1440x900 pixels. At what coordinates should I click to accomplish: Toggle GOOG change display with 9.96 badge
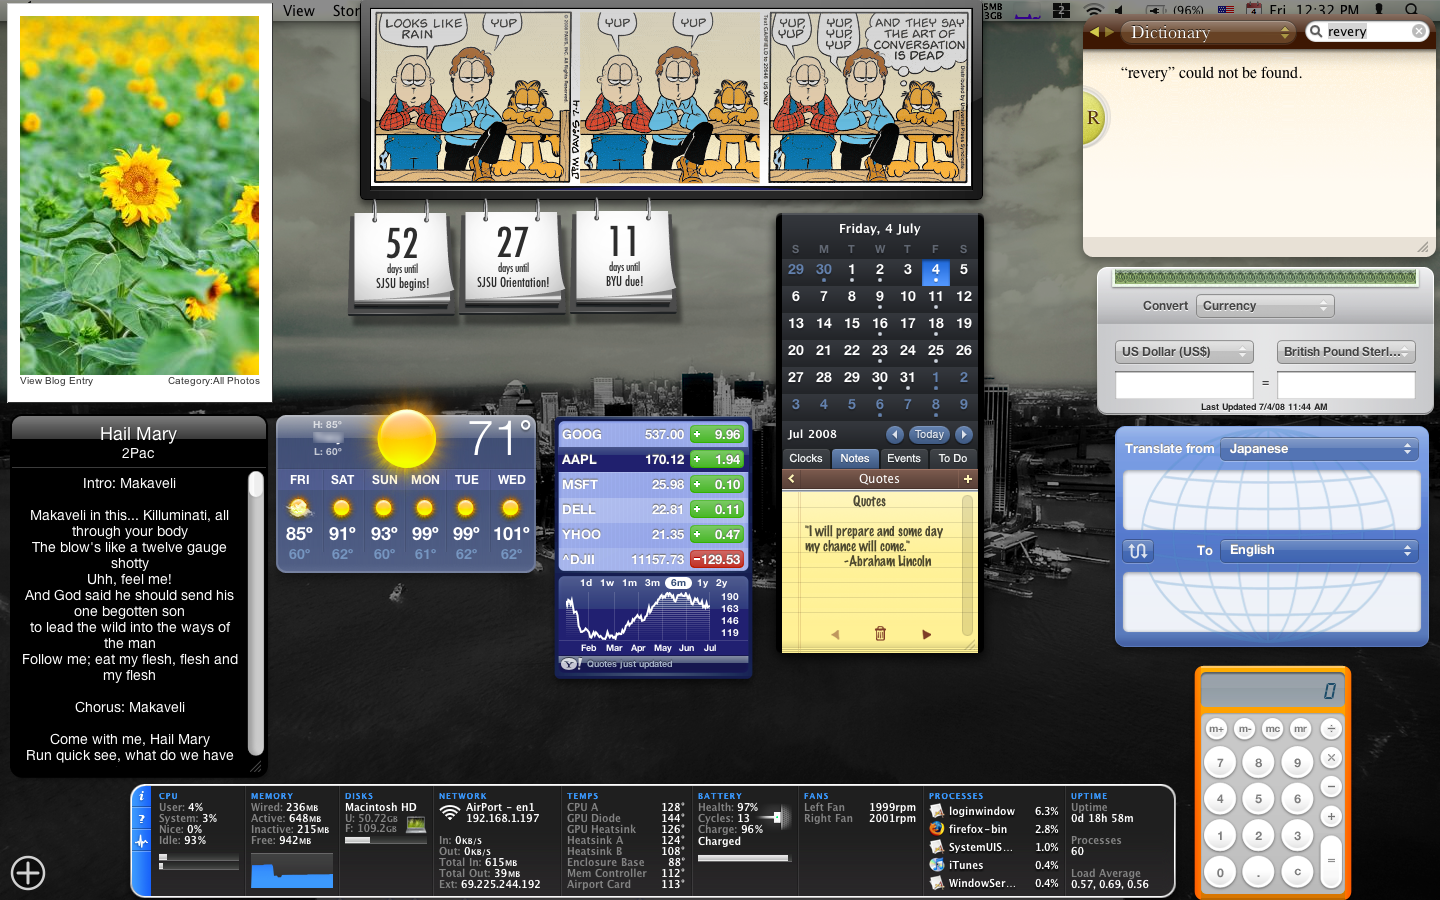click(x=716, y=435)
